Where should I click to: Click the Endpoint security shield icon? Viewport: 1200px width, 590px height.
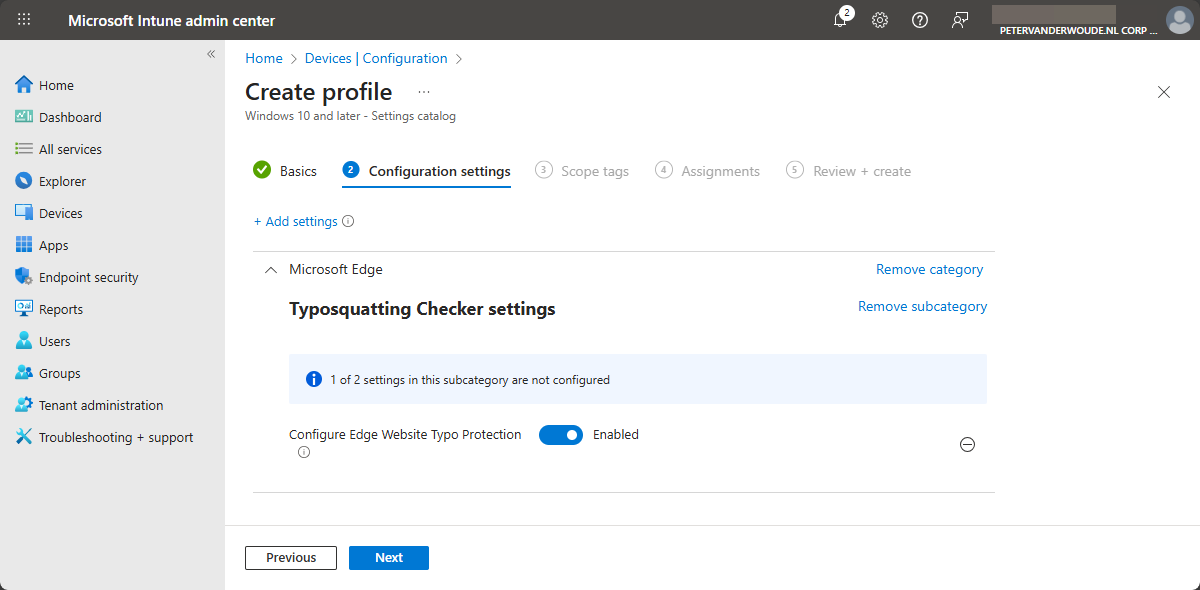[x=24, y=277]
